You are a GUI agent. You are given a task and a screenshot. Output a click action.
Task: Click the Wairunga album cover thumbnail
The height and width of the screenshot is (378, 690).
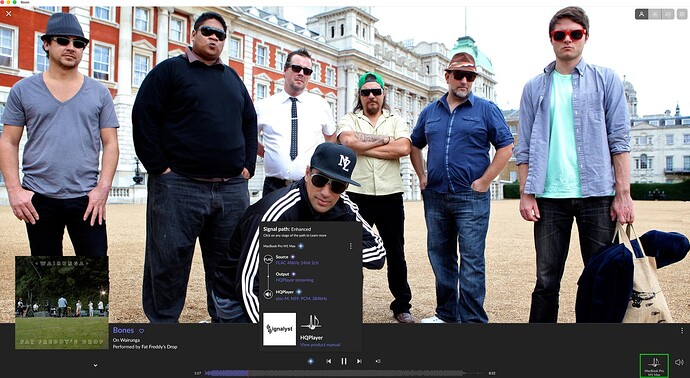point(62,303)
